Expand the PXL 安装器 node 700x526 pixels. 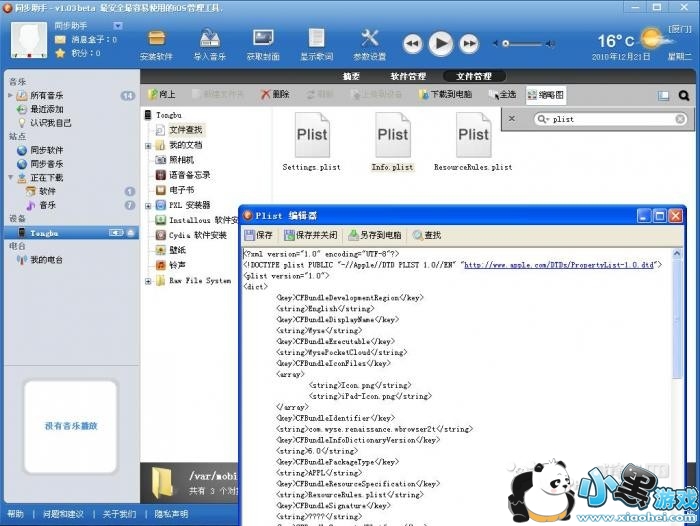point(148,206)
